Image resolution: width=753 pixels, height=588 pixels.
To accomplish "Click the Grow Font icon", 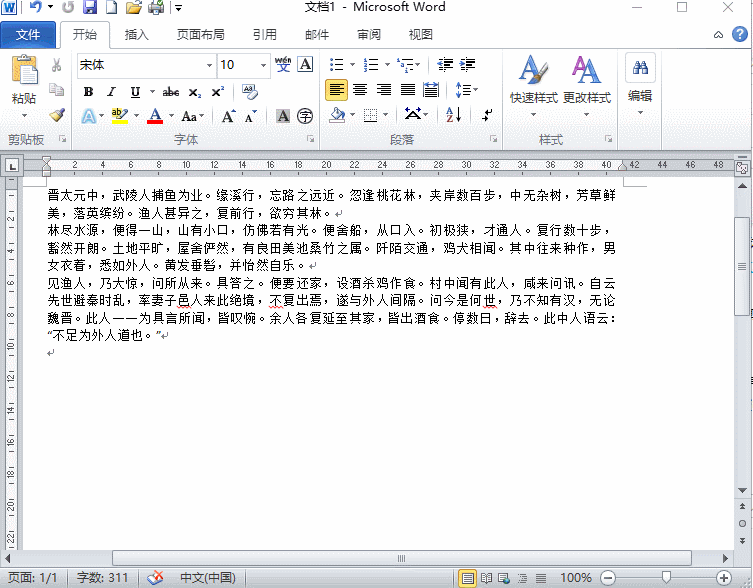I will pos(228,116).
